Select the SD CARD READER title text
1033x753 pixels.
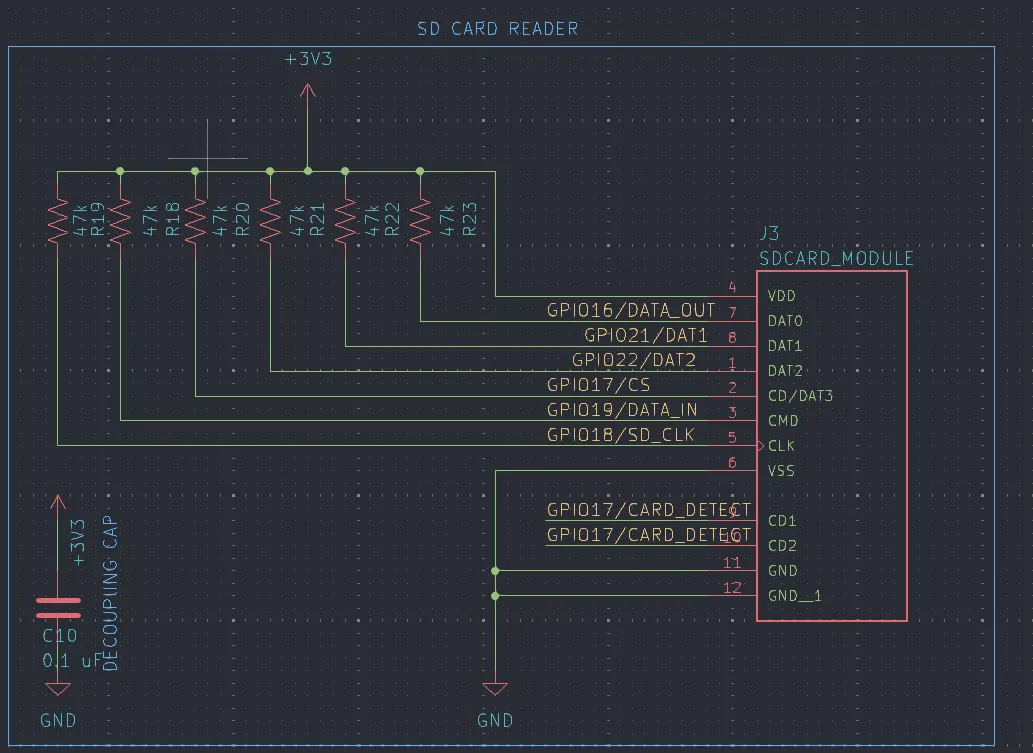pyautogui.click(x=497, y=28)
